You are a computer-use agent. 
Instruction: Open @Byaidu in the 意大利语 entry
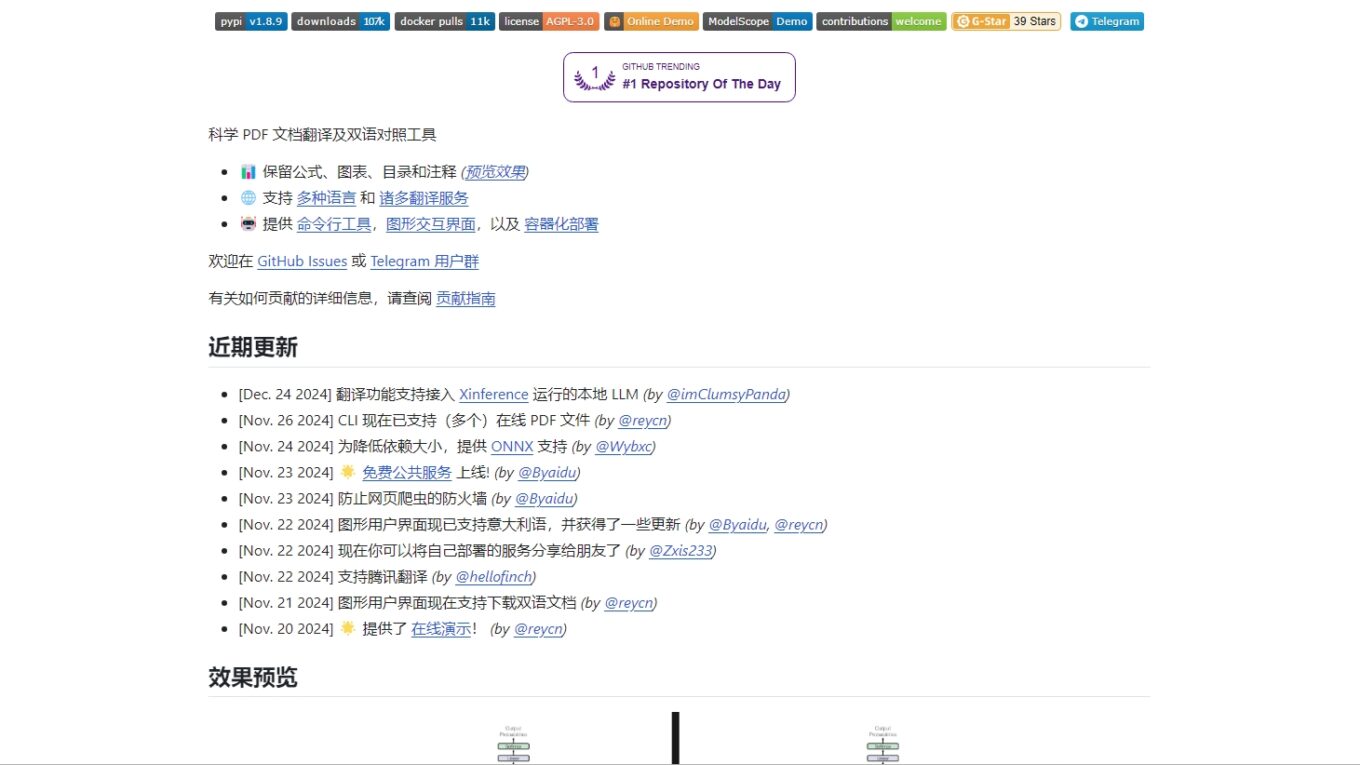tap(738, 524)
